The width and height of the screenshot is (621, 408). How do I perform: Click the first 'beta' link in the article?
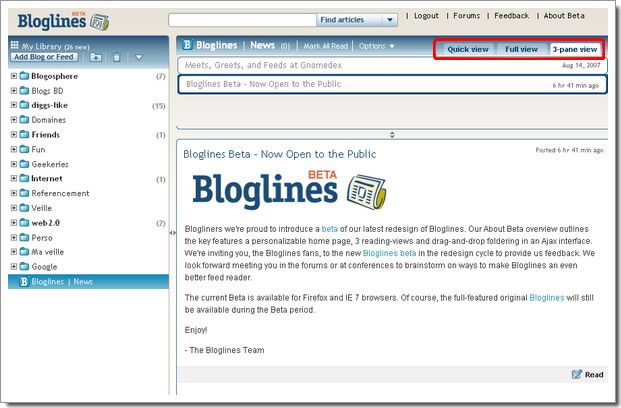click(330, 229)
